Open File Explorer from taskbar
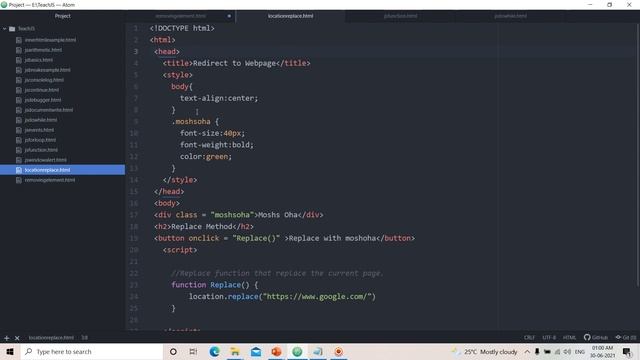The height and width of the screenshot is (360, 640). pos(235,351)
